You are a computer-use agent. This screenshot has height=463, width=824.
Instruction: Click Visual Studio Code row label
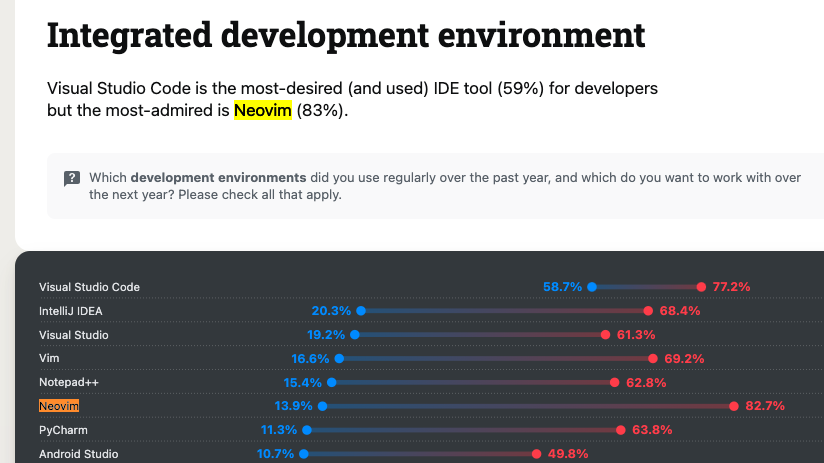89,287
